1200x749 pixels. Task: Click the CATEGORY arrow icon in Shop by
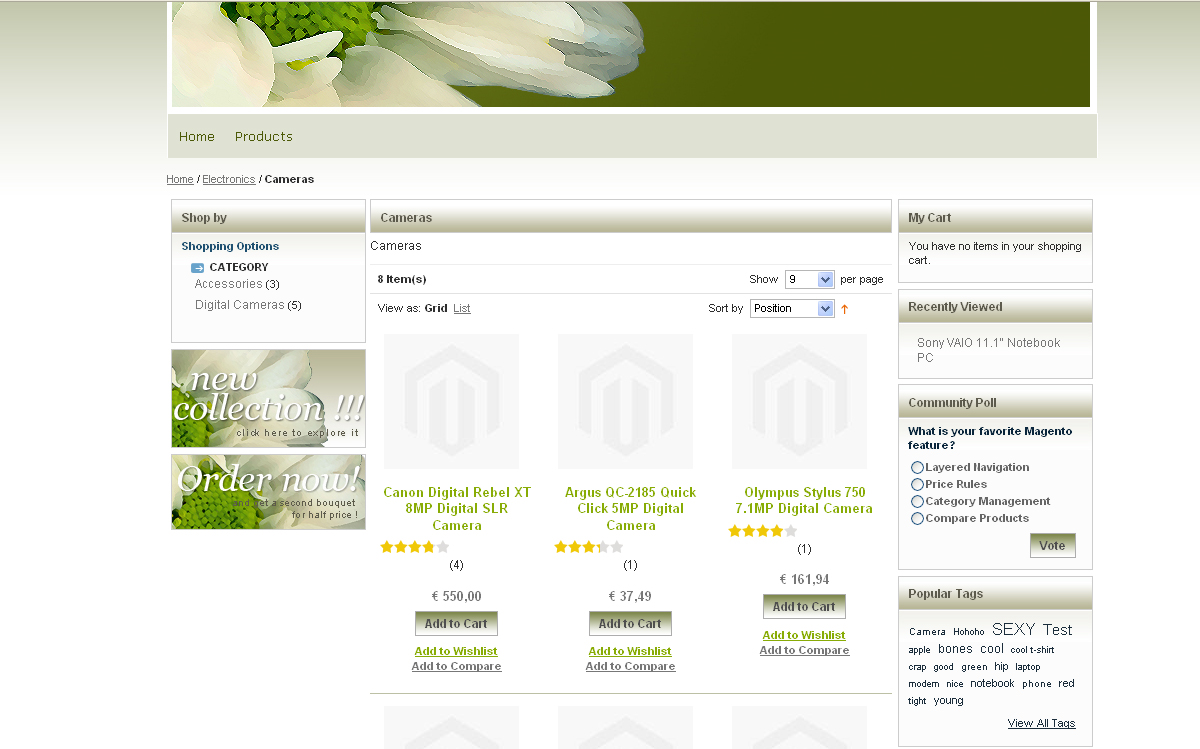click(x=197, y=268)
